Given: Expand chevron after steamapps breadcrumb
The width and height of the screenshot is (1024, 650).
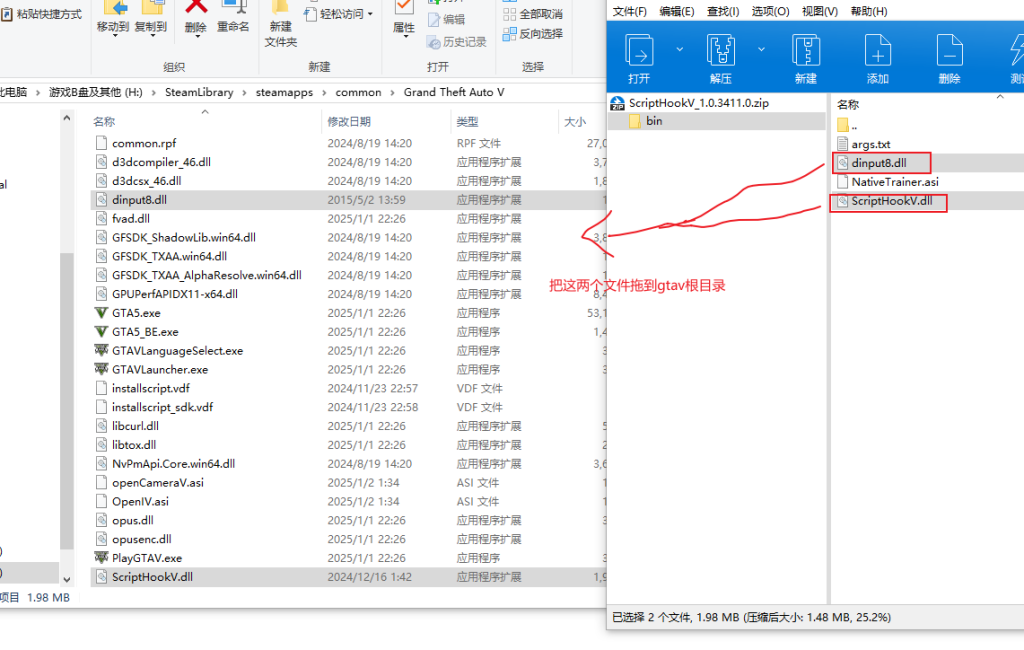Looking at the screenshot, I should click(x=324, y=93).
